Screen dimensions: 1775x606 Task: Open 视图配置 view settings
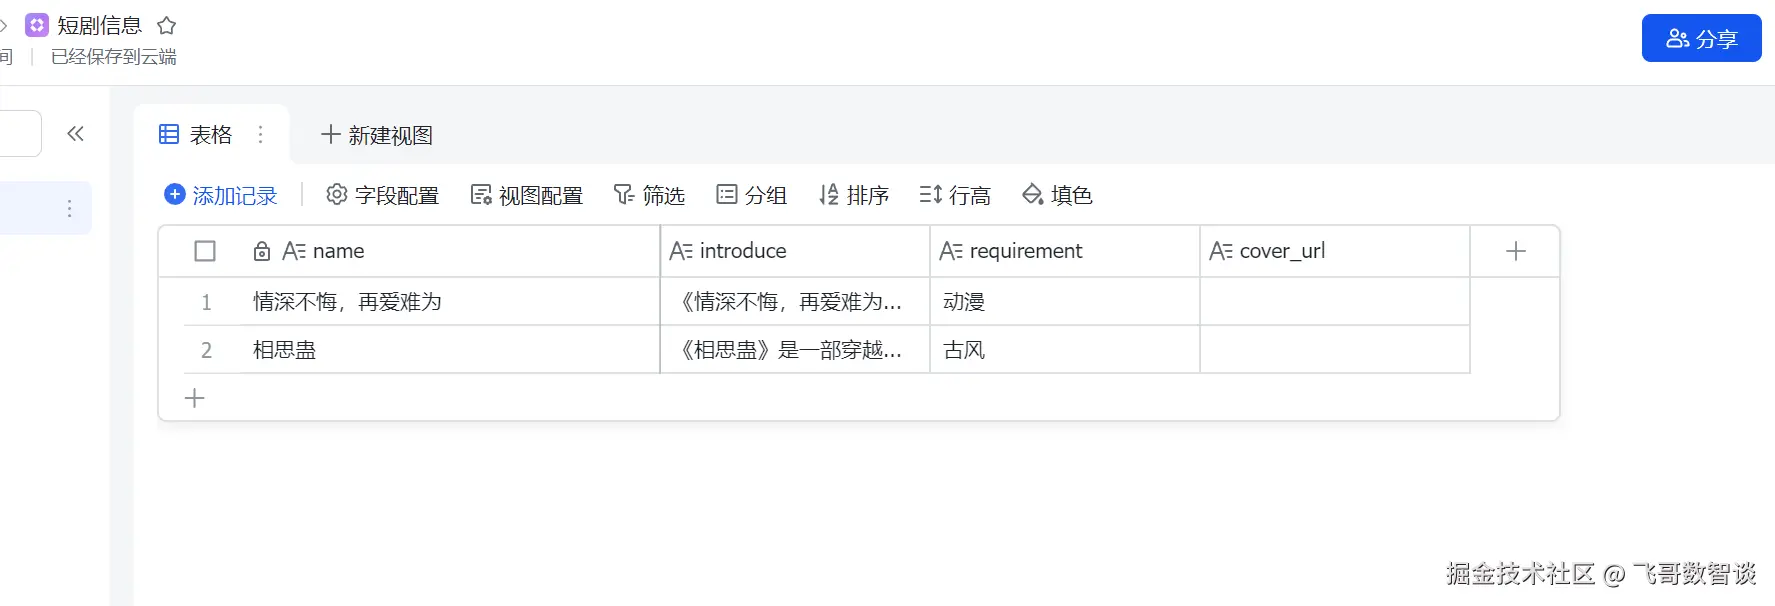527,195
